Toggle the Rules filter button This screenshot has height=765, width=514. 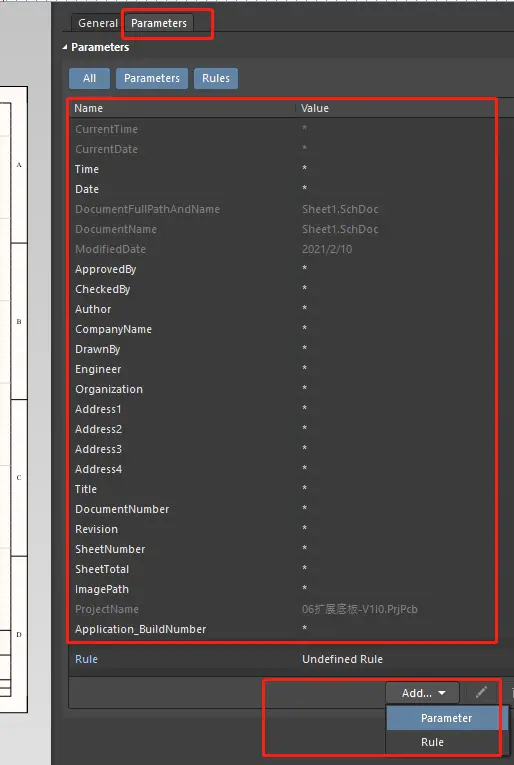(x=216, y=78)
